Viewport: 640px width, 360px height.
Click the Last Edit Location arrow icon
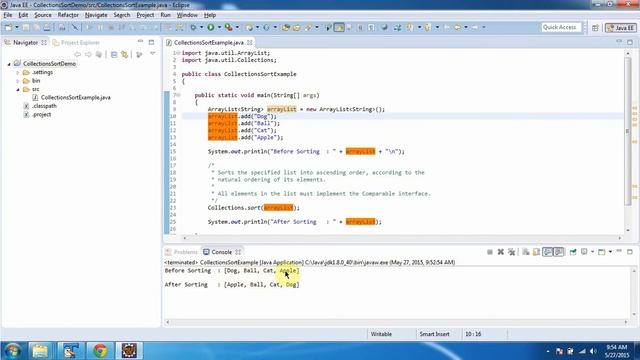pyautogui.click(x=446, y=27)
